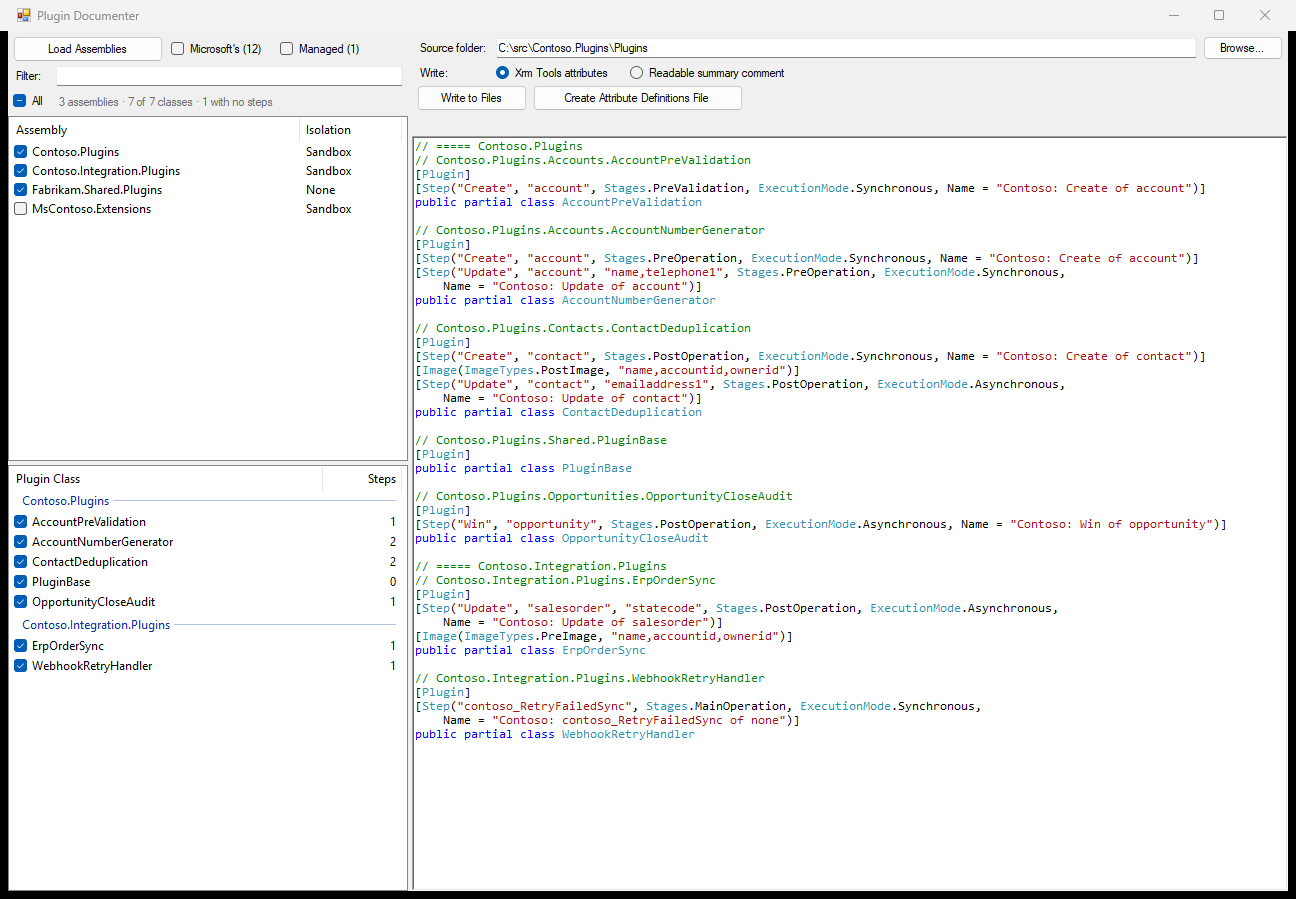
Task: Toggle the All assemblies checkbox
Action: (20, 101)
